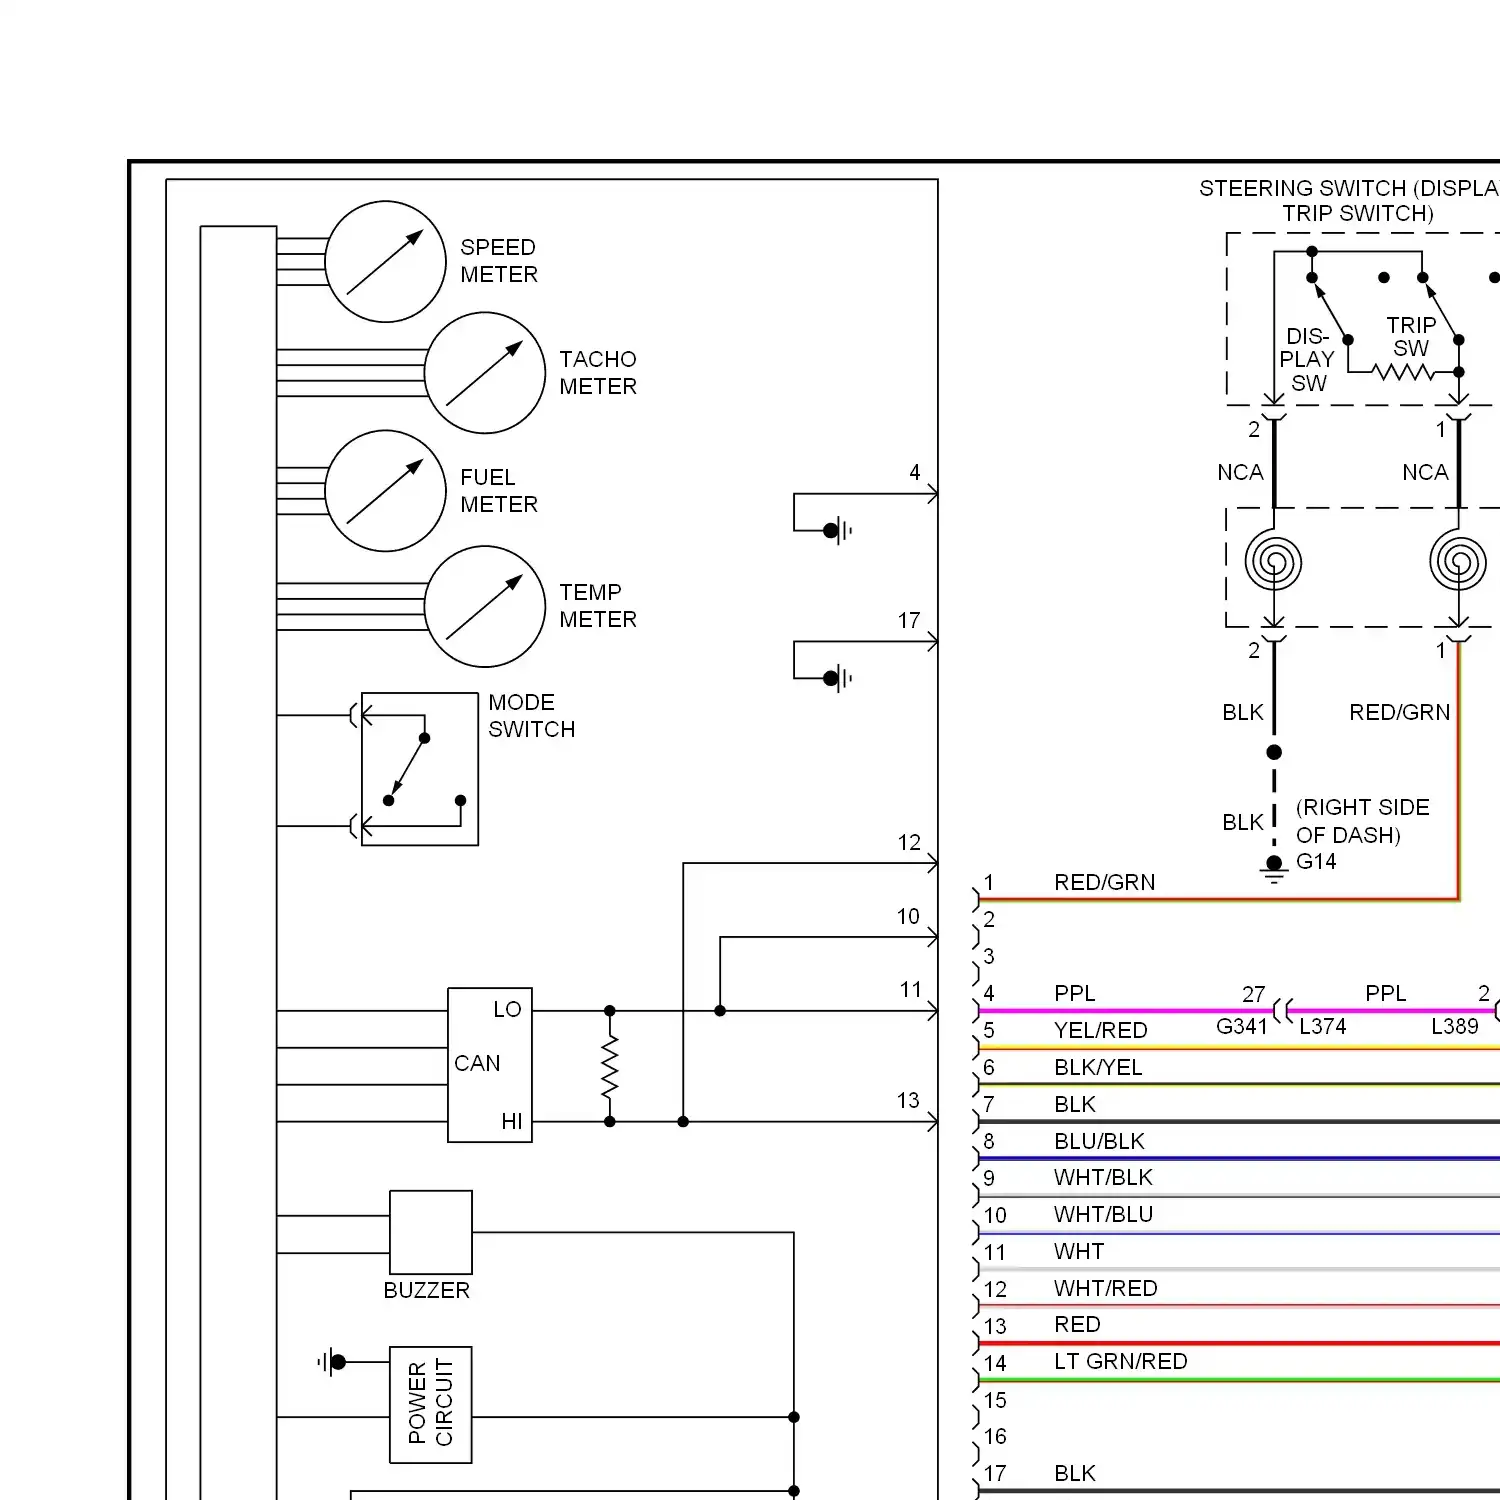
Task: Click the CAN label inside the box
Action: point(477,1063)
